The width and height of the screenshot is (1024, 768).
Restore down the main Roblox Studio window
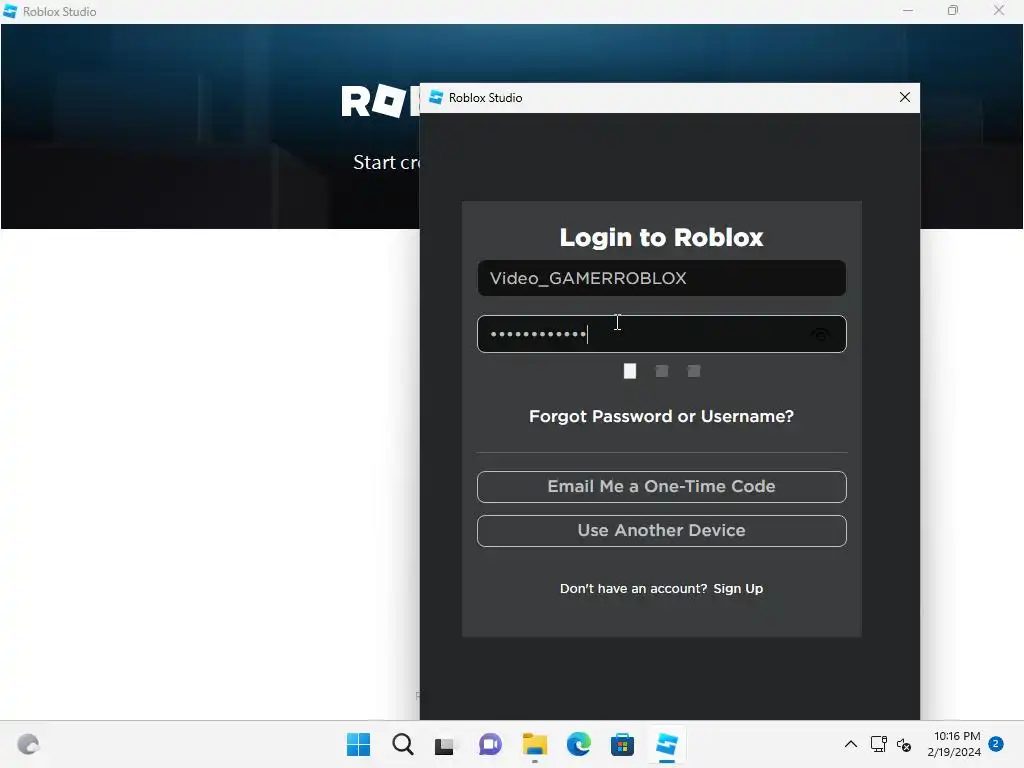point(953,10)
